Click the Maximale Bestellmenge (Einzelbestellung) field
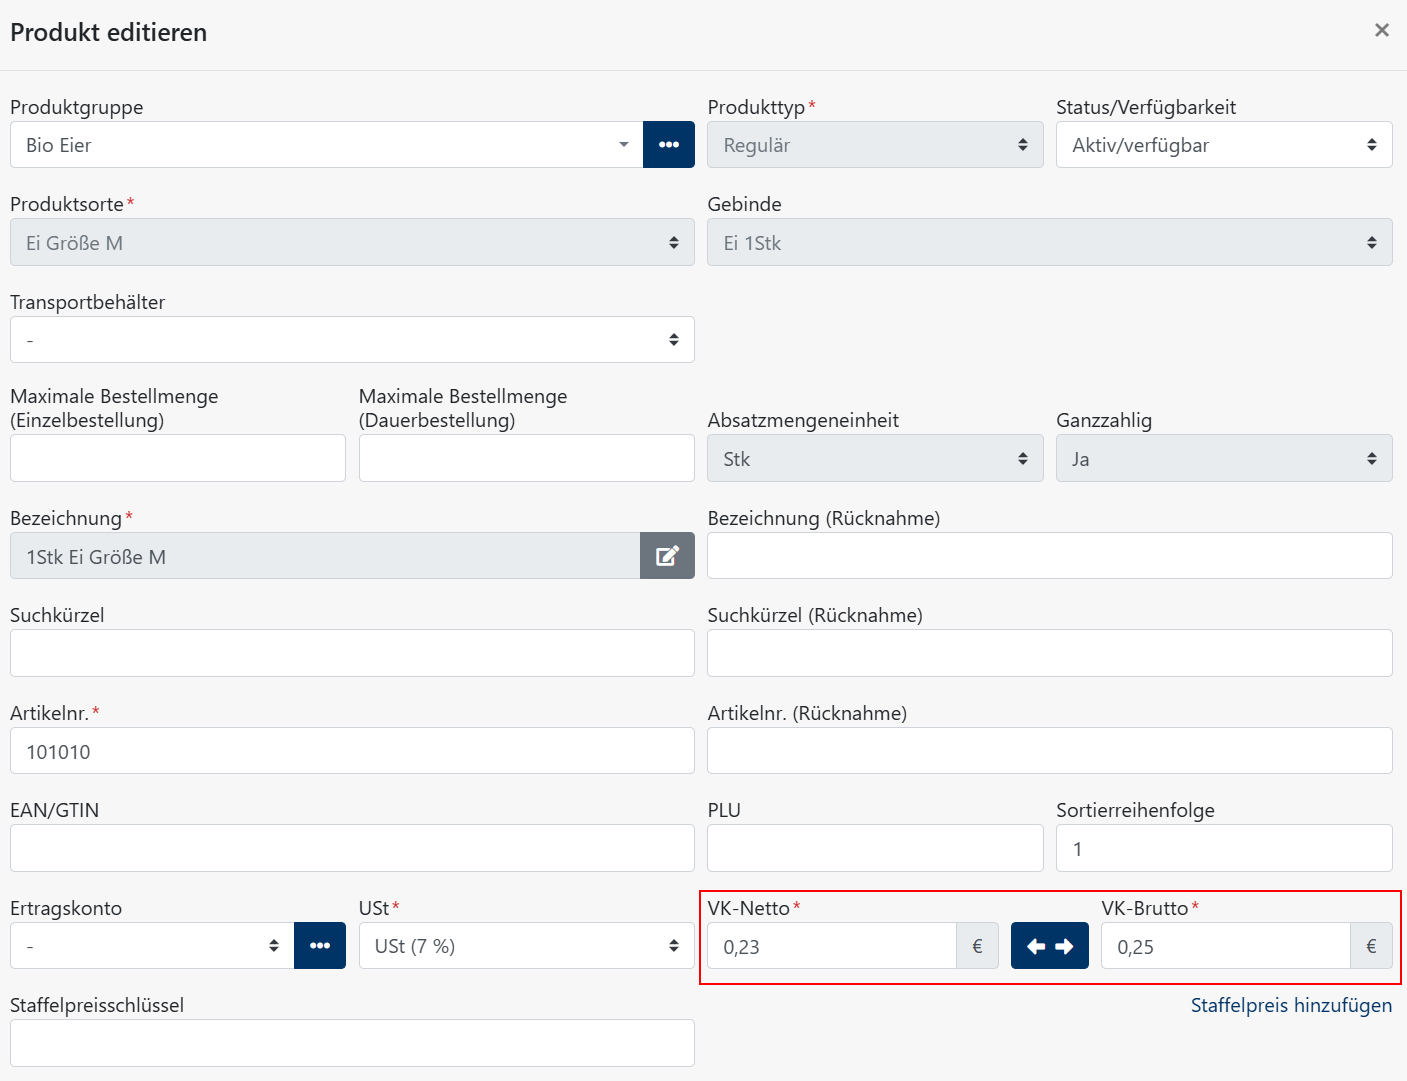This screenshot has width=1407, height=1081. point(178,459)
